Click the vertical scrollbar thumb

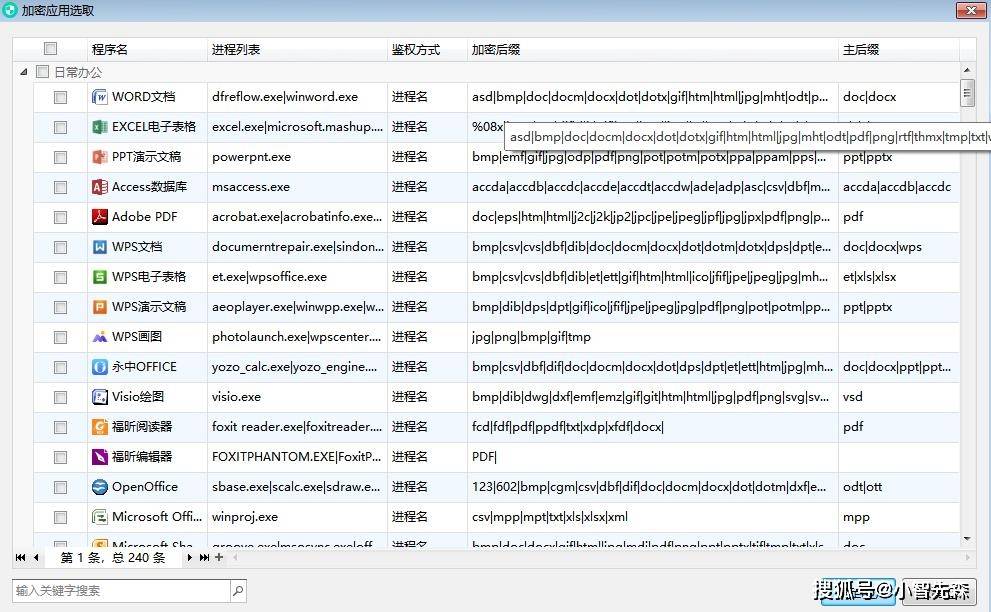(966, 94)
